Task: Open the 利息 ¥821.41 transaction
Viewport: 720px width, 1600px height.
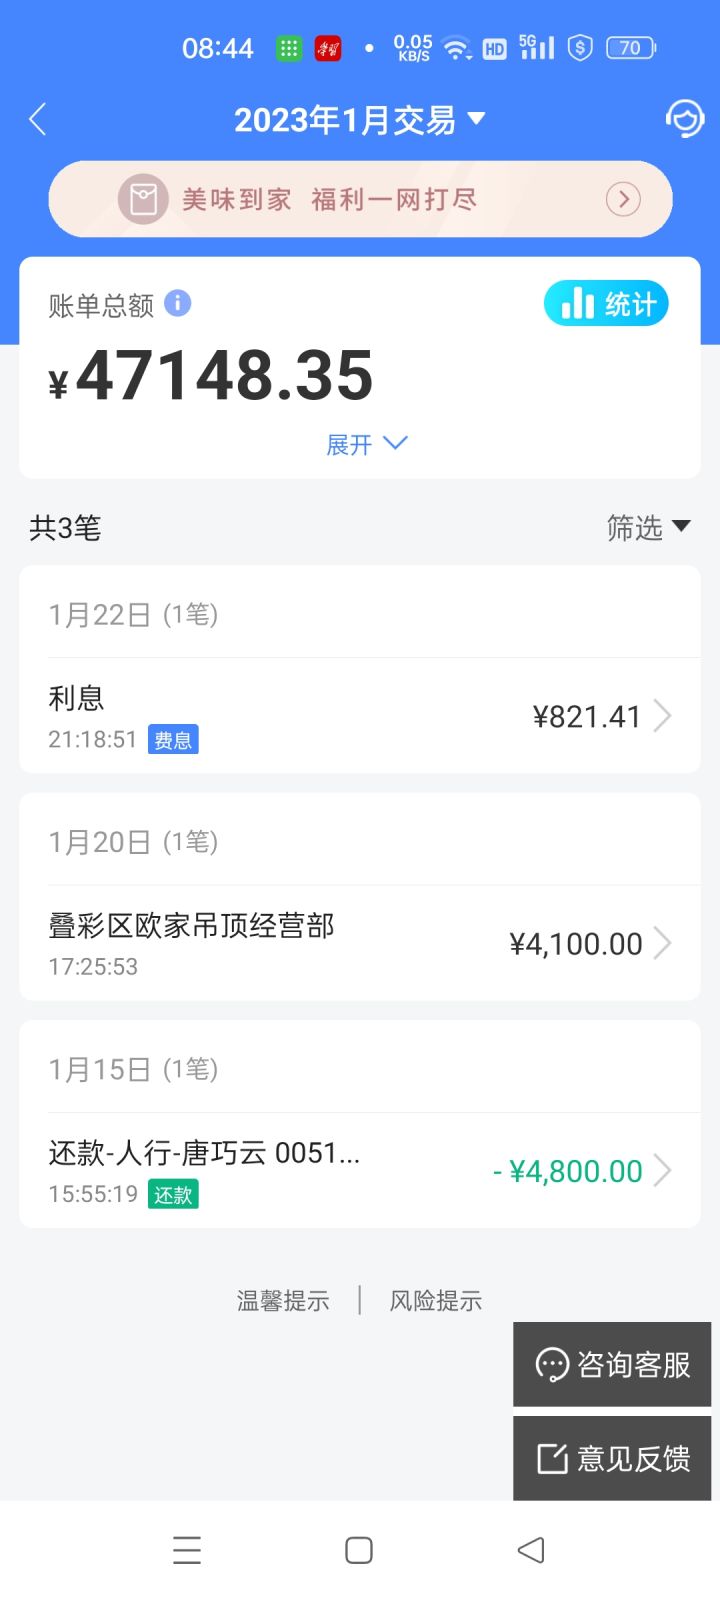Action: (360, 716)
